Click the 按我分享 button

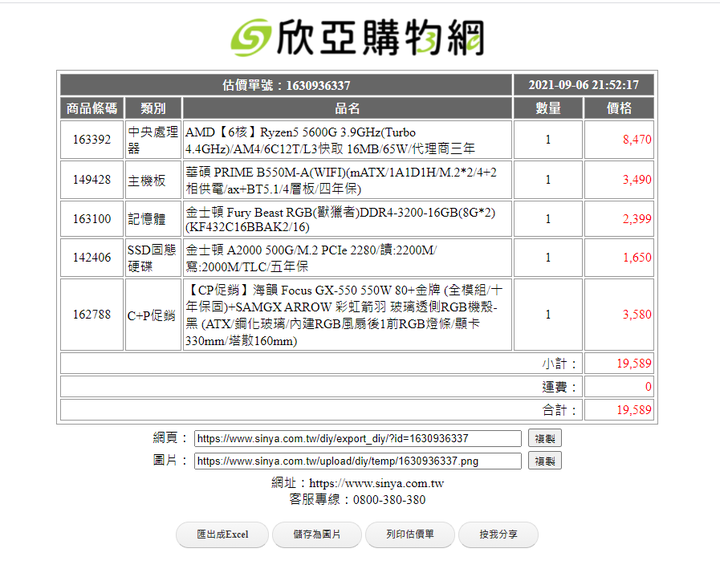click(498, 534)
